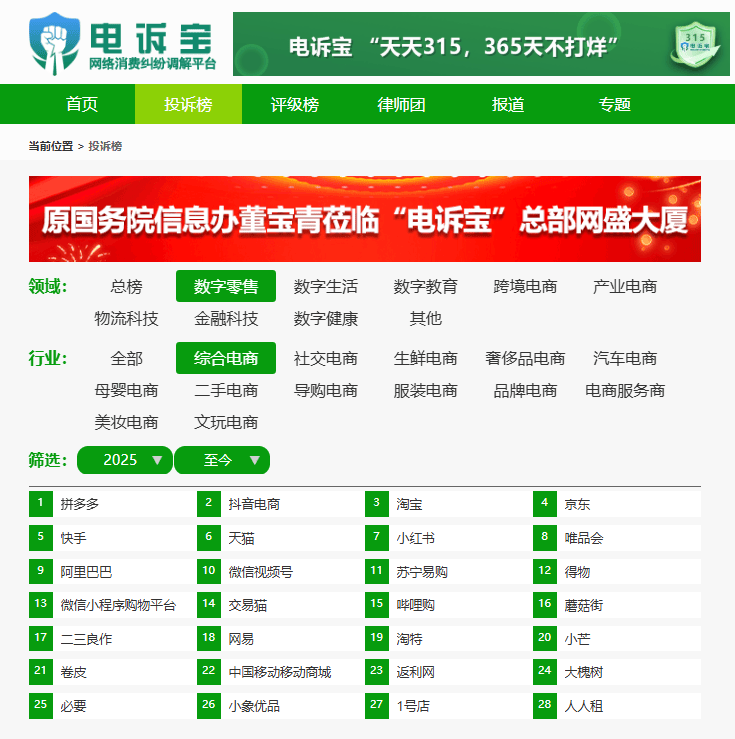The image size is (735, 739).
Task: Select the 社交电商 industry filter
Action: [x=326, y=358]
